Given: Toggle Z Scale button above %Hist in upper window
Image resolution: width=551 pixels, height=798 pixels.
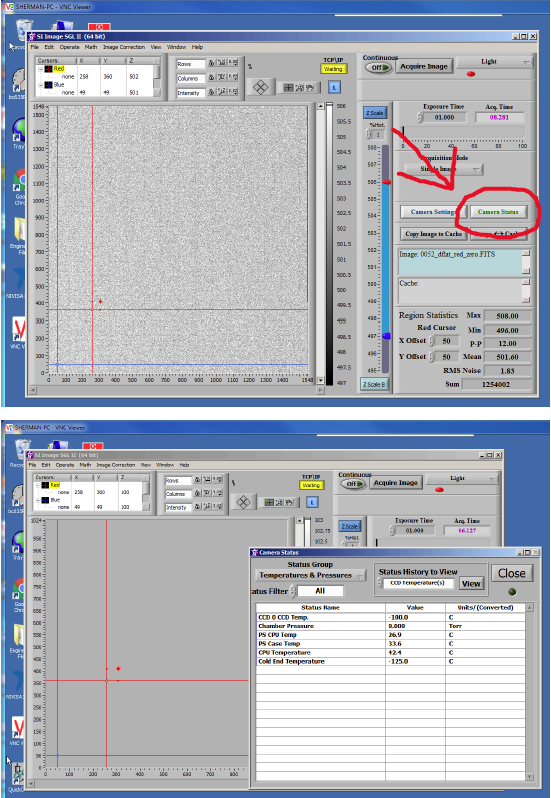Looking at the screenshot, I should click(374, 112).
